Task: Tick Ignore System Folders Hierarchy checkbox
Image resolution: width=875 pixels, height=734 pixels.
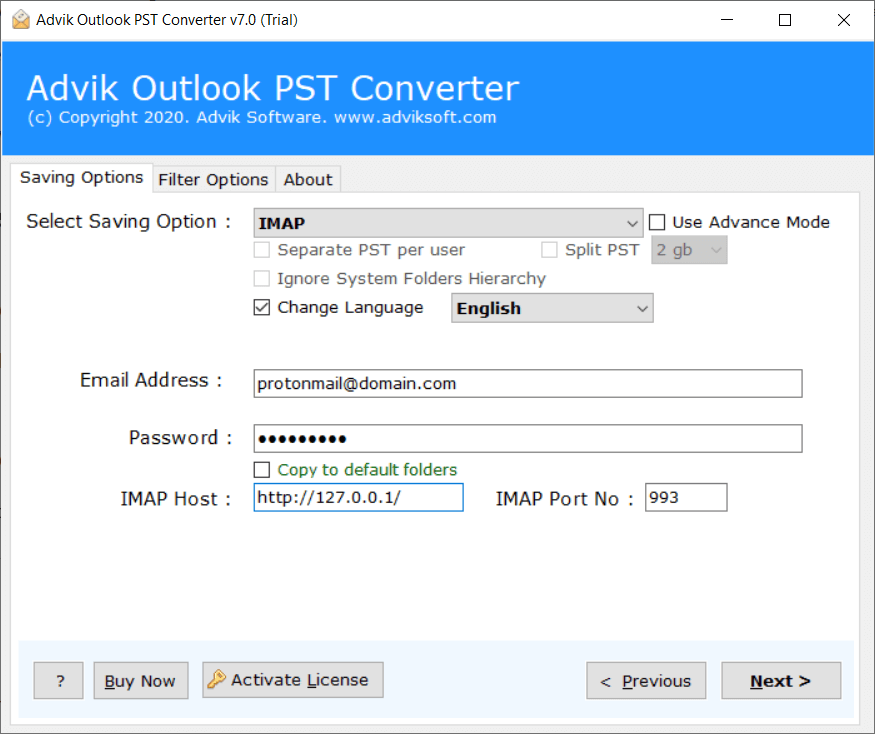Action: point(262,278)
